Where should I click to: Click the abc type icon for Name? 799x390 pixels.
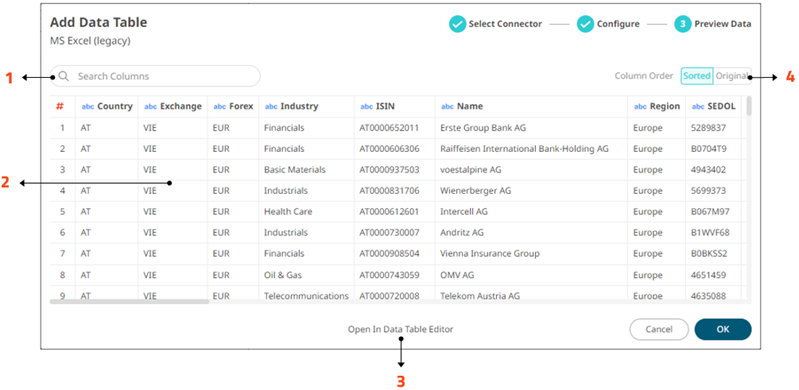(447, 107)
